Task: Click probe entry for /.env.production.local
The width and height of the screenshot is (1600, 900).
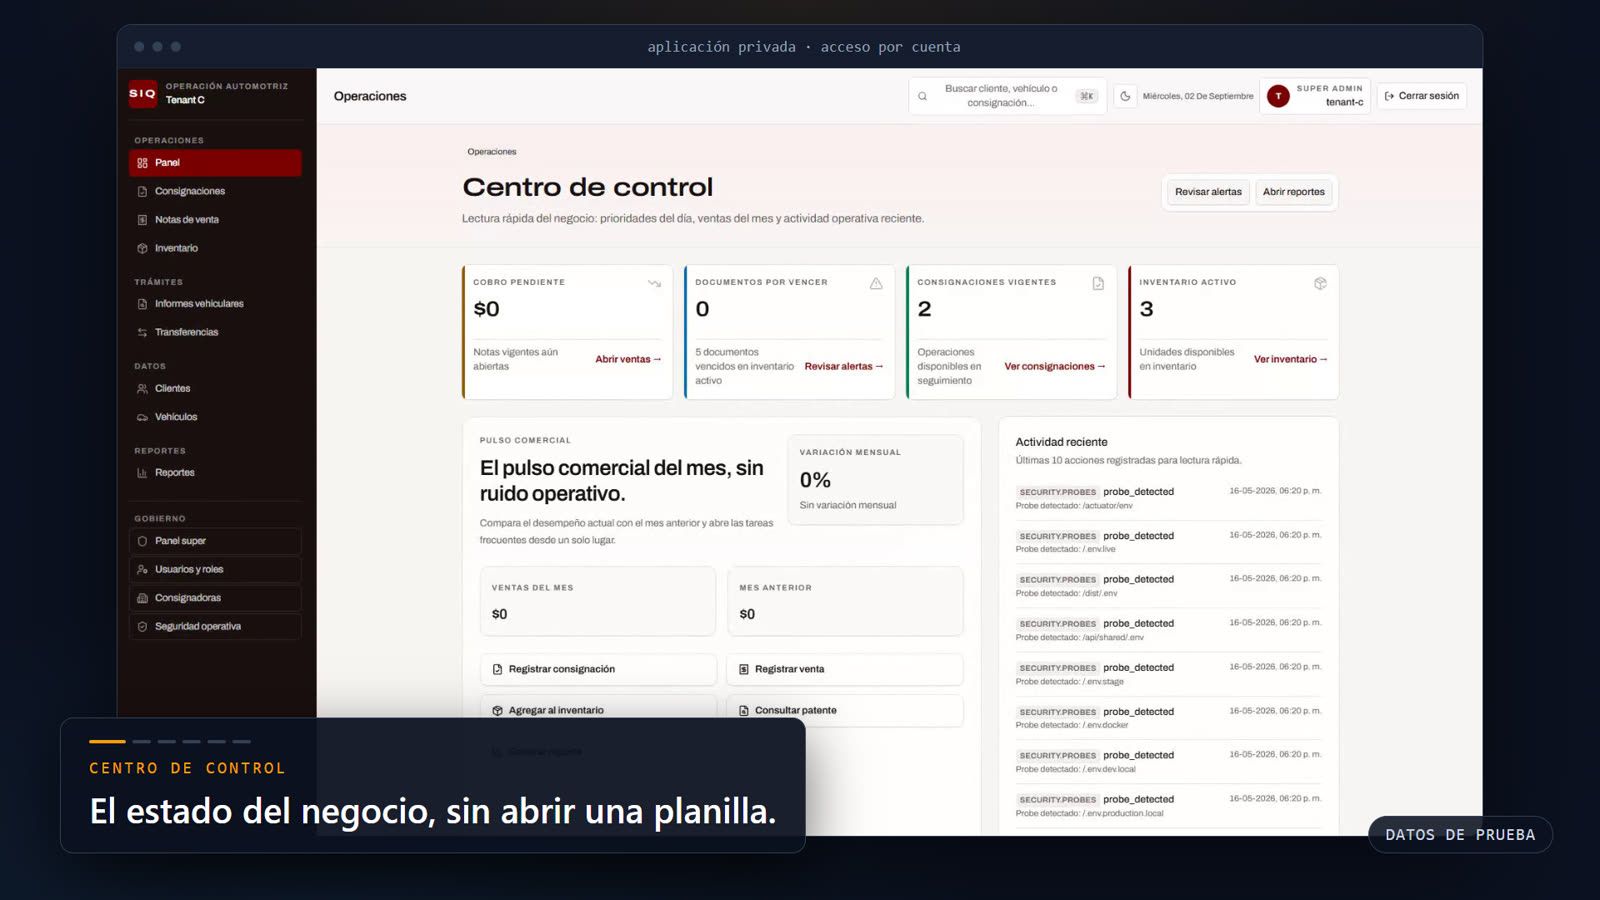Action: [x=1168, y=806]
